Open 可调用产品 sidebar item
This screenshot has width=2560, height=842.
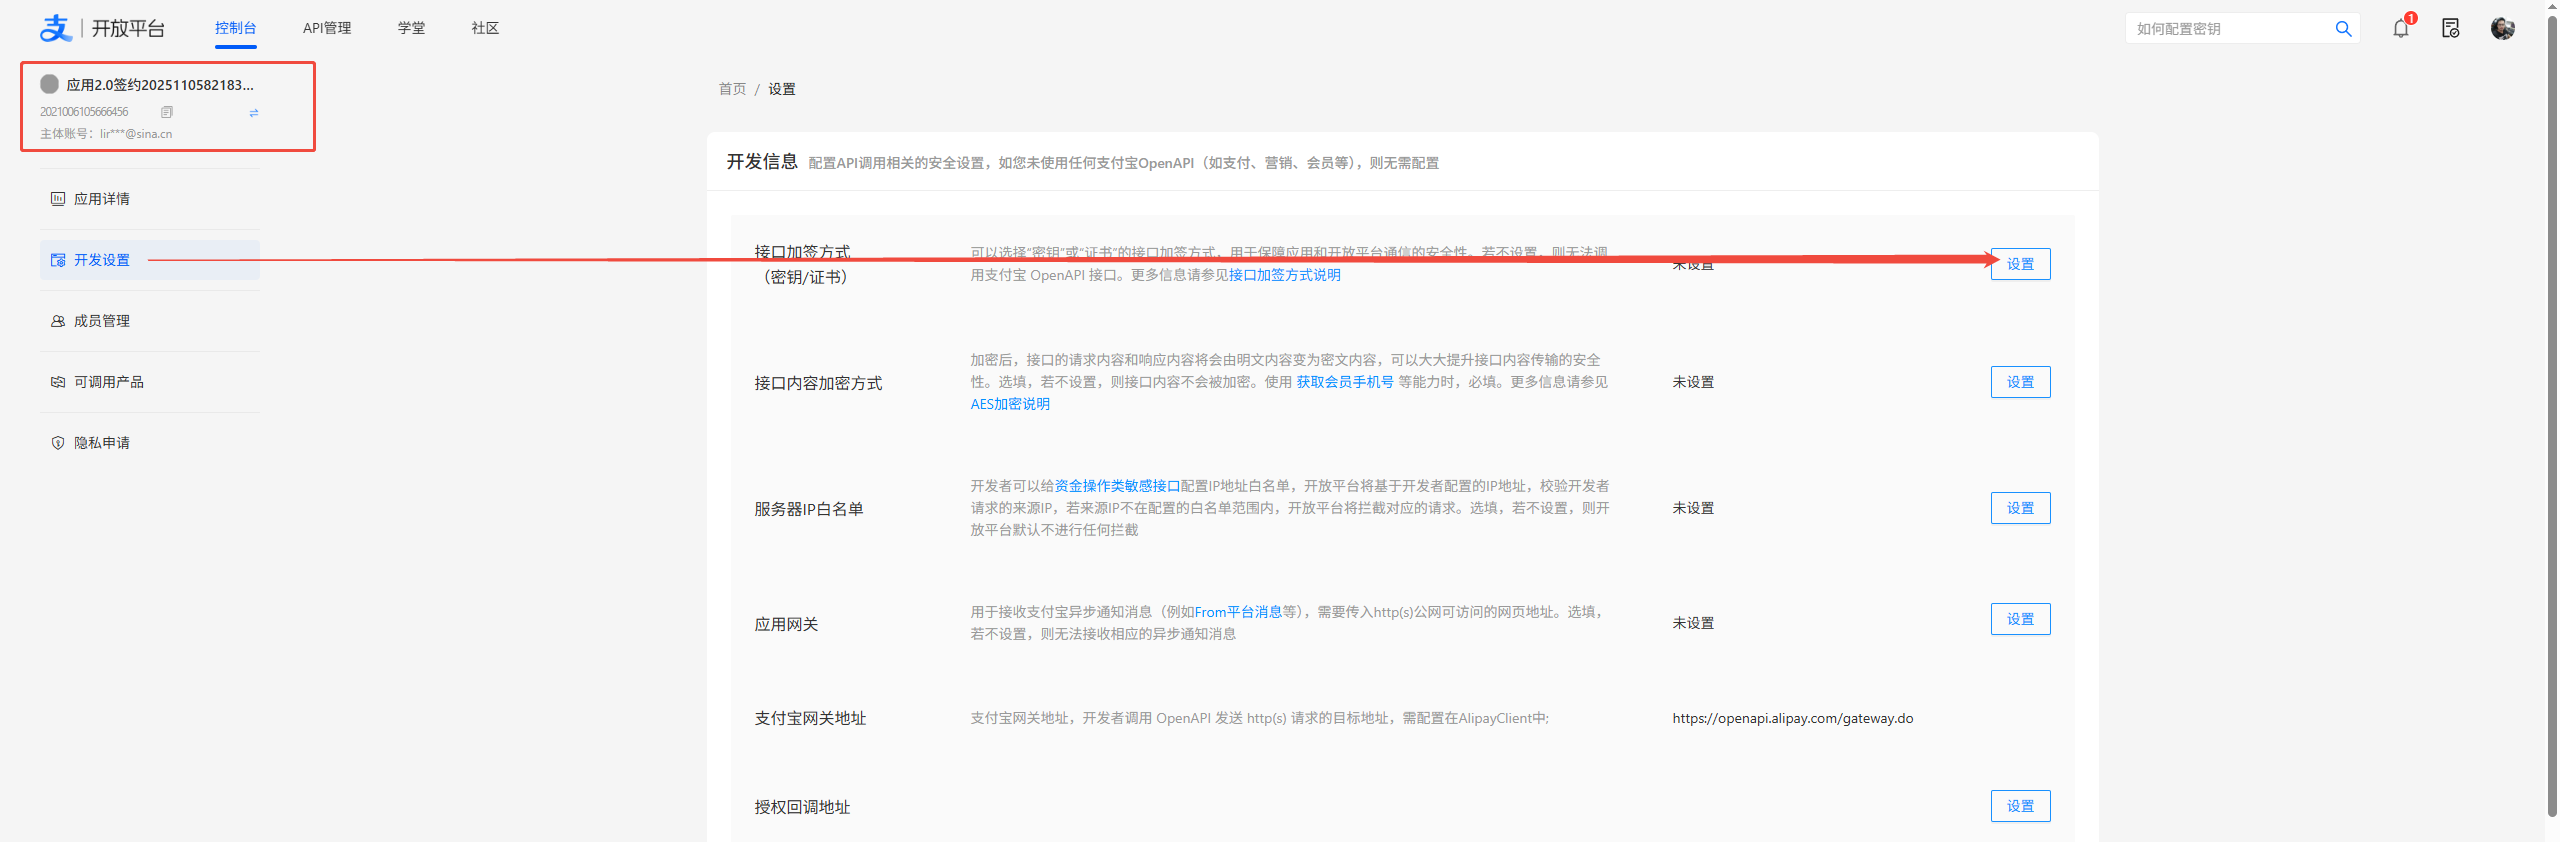pyautogui.click(x=109, y=382)
